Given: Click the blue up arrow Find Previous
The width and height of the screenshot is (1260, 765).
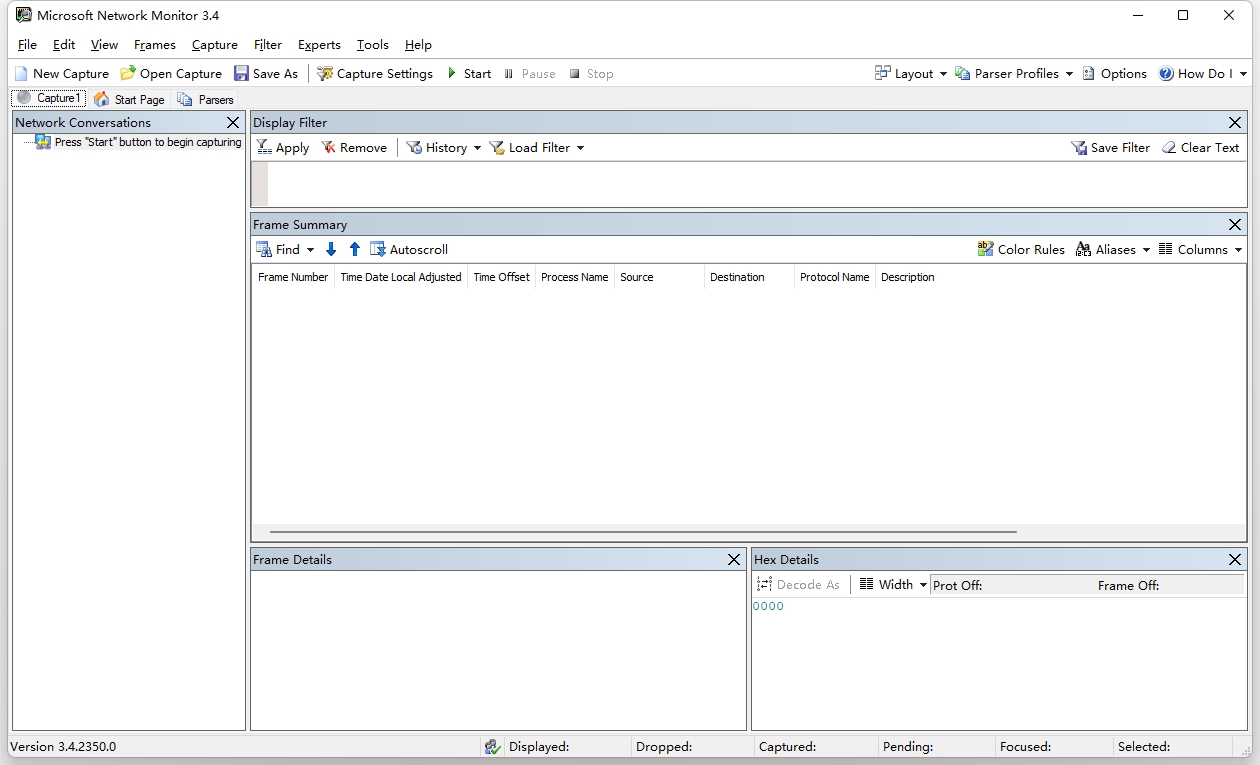Looking at the screenshot, I should pos(354,249).
